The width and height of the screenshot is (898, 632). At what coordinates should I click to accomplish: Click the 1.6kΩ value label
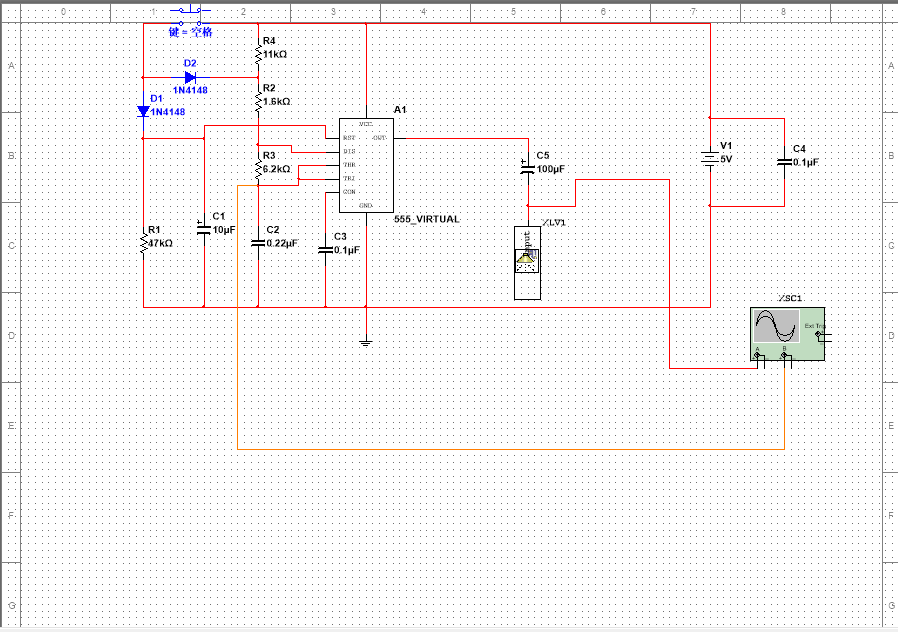(277, 101)
